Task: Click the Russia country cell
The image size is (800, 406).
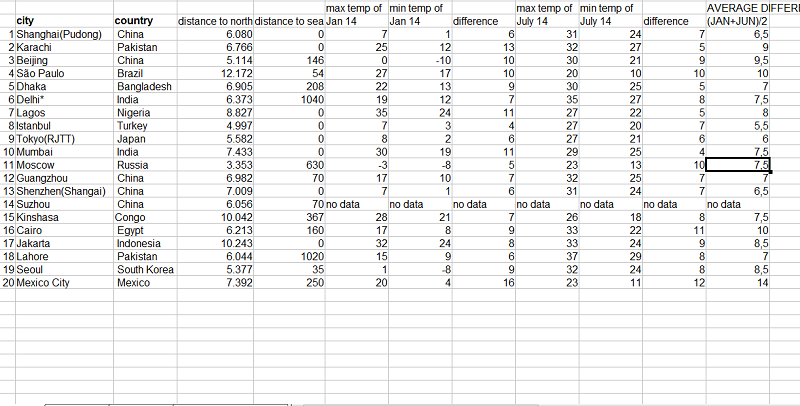Action: (145, 165)
